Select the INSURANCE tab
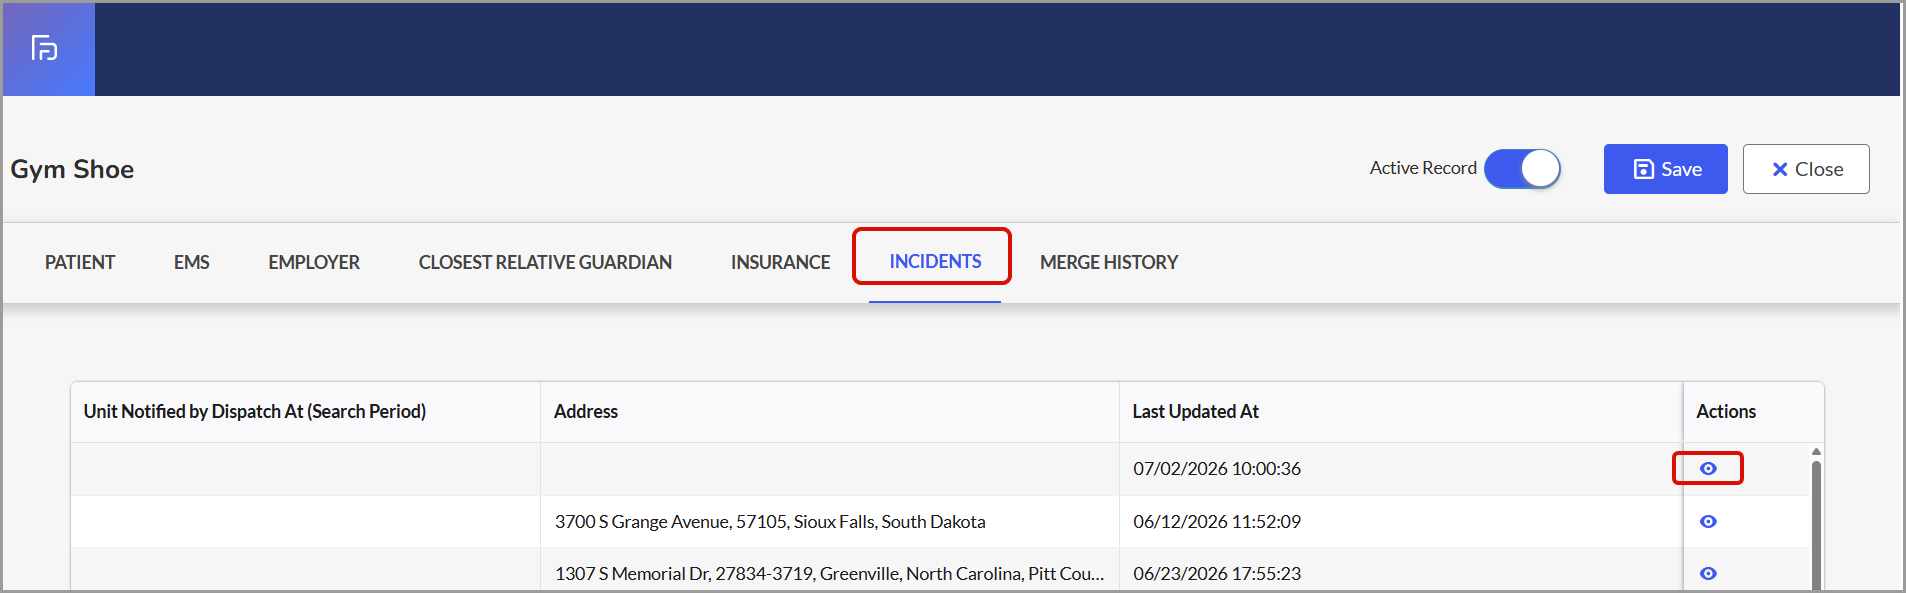 tap(780, 262)
